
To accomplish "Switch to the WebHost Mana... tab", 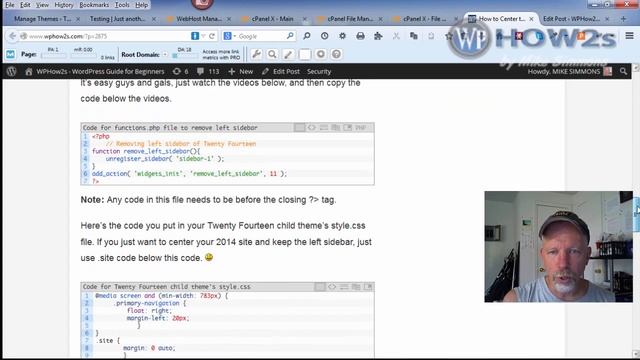I will (198, 19).
